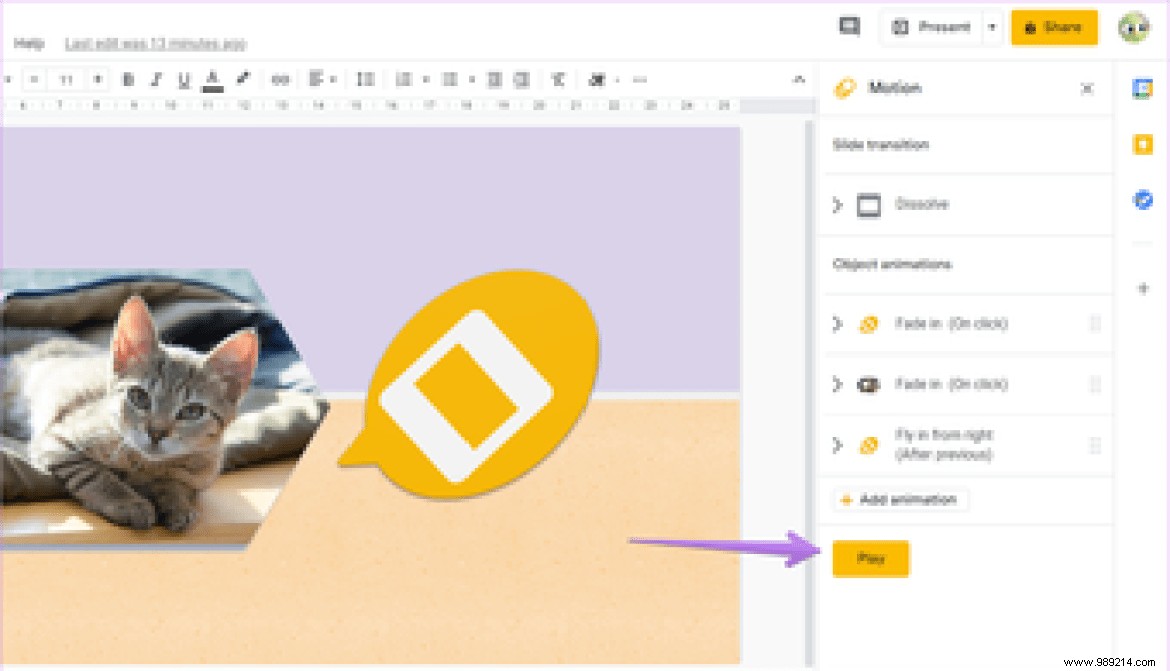
Task: Open Google Tasks in the side panel
Action: (x=1142, y=199)
